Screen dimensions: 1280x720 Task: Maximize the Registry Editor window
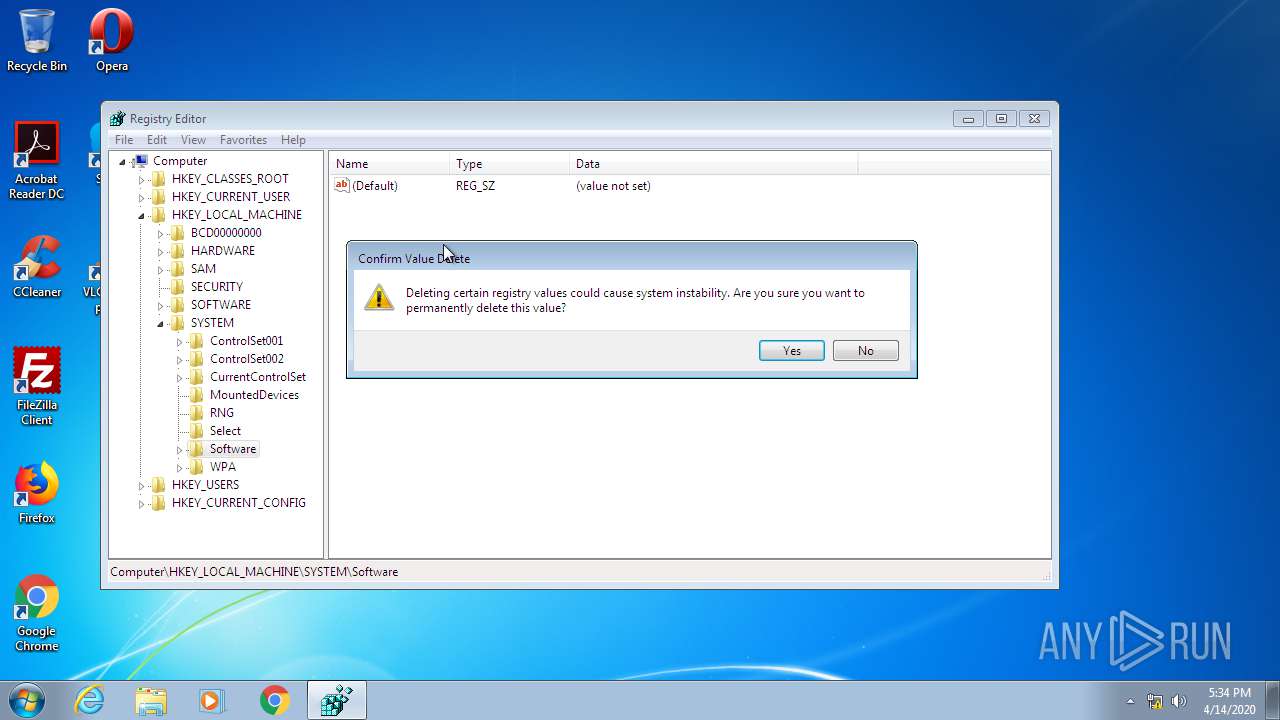click(1001, 118)
